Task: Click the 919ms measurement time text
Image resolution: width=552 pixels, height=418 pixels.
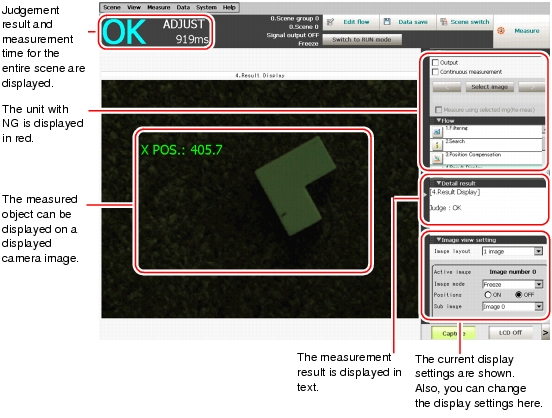Action: 192,39
